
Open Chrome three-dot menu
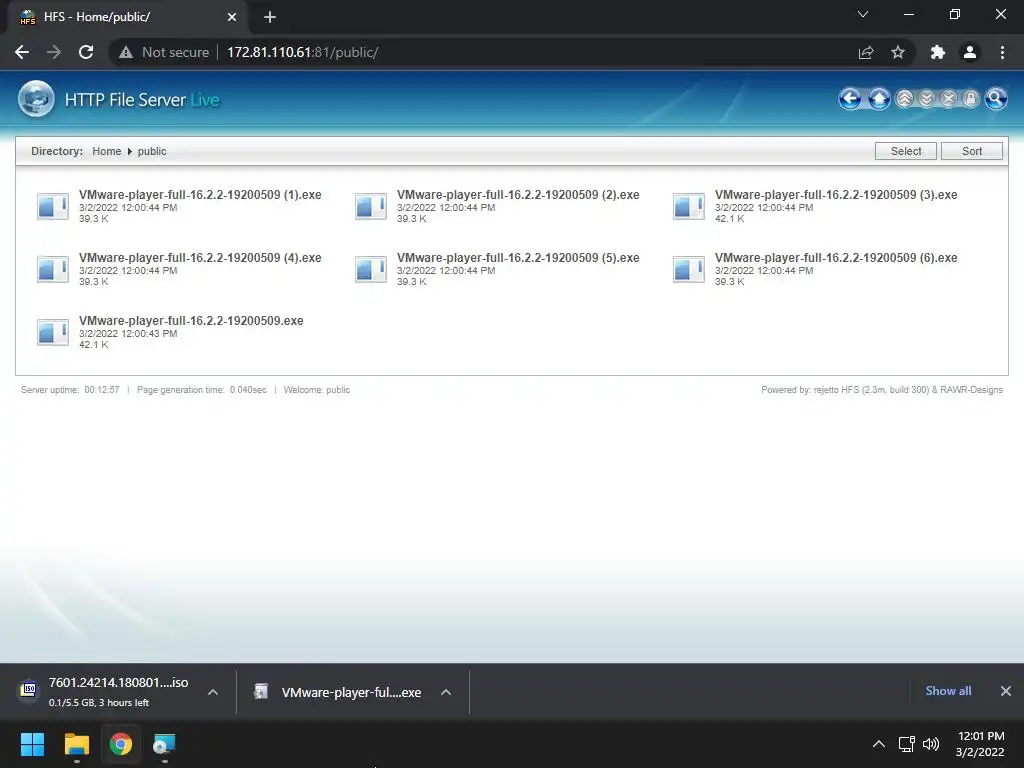pos(1002,52)
